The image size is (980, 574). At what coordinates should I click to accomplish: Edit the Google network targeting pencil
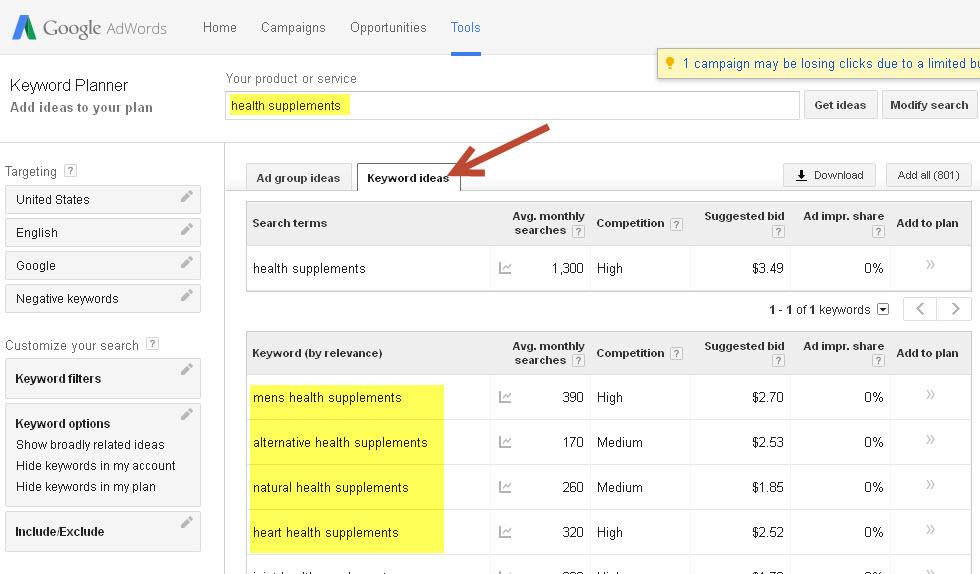pyautogui.click(x=186, y=263)
